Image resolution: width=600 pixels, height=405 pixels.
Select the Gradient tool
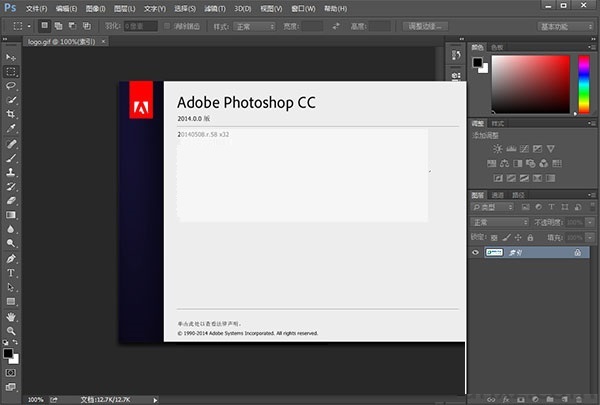click(x=11, y=215)
